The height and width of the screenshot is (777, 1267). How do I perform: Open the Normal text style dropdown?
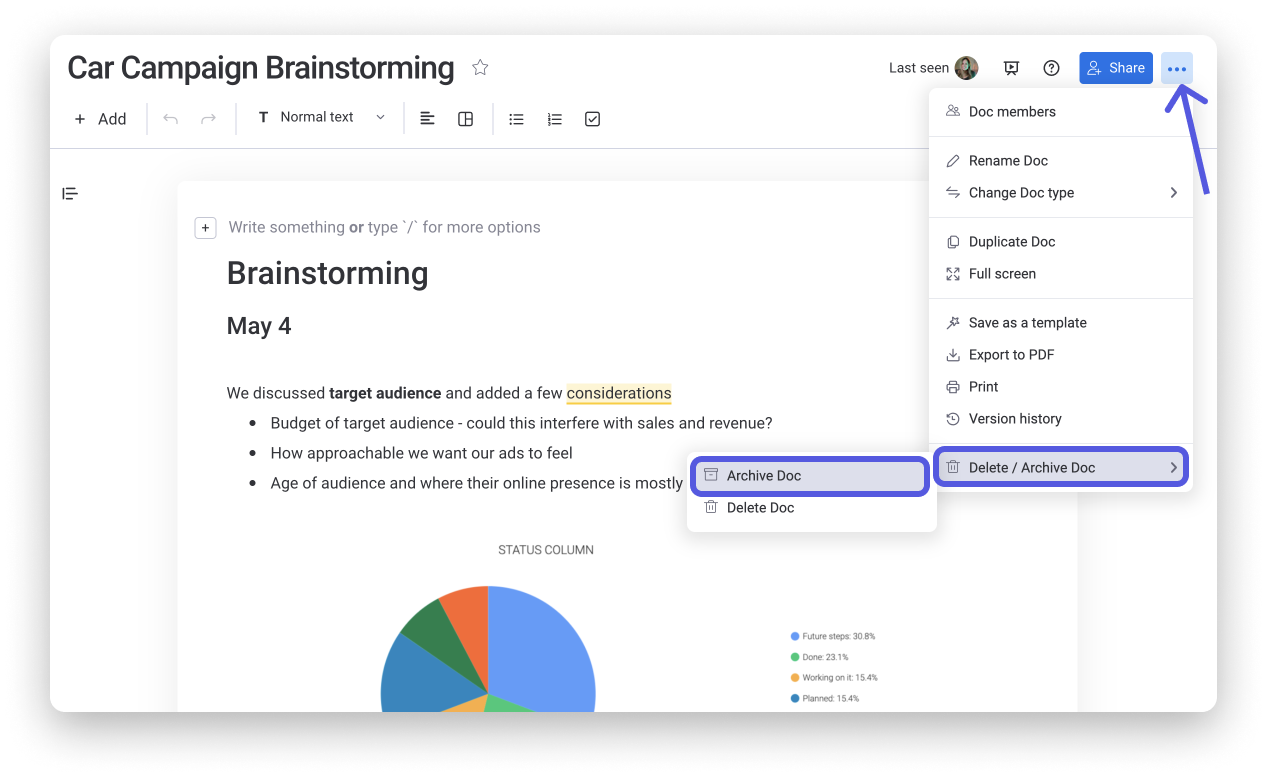tap(321, 118)
